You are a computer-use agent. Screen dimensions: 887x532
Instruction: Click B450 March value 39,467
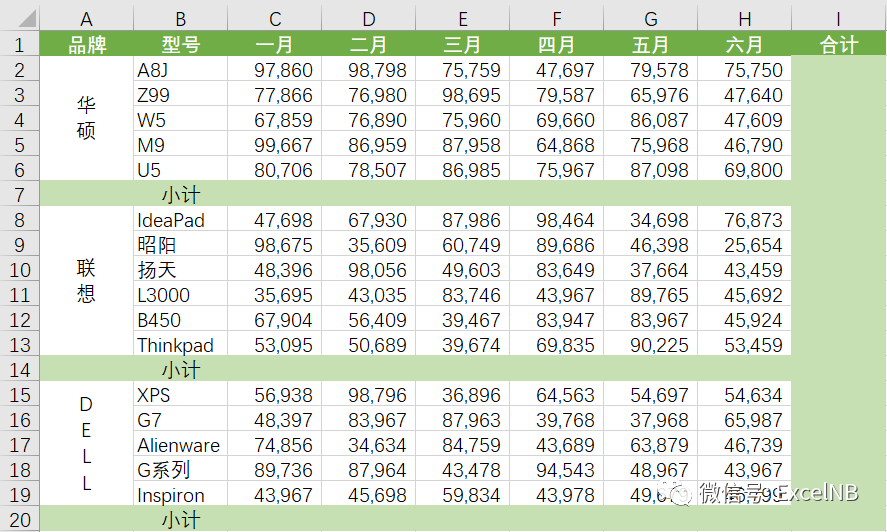tap(463, 319)
